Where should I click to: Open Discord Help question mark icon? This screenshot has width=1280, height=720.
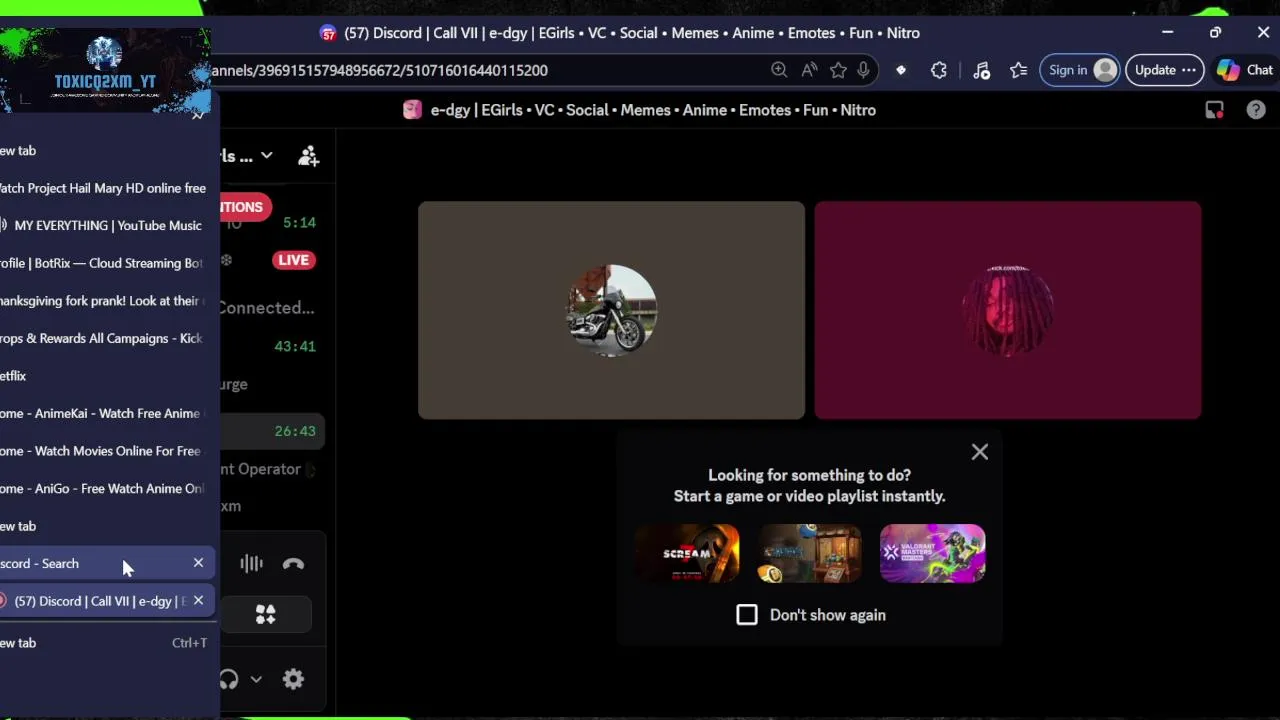pyautogui.click(x=1256, y=110)
